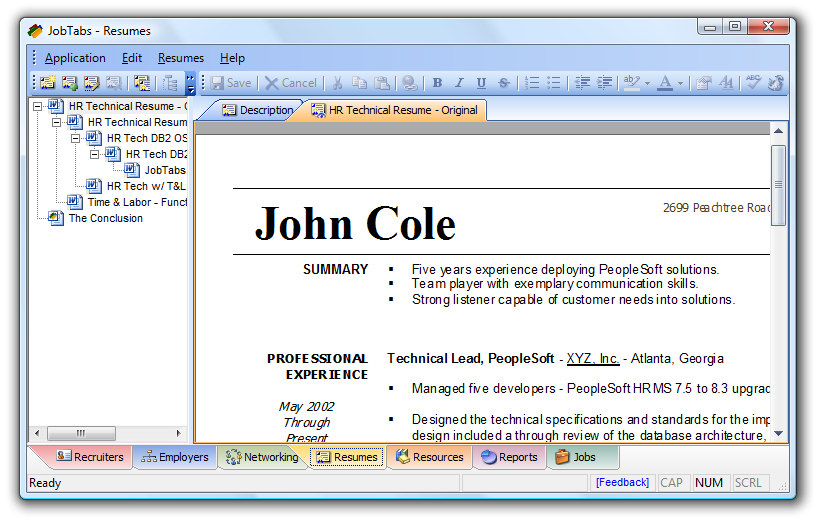Collapse the nested HR Tech DB2 node

(94, 154)
